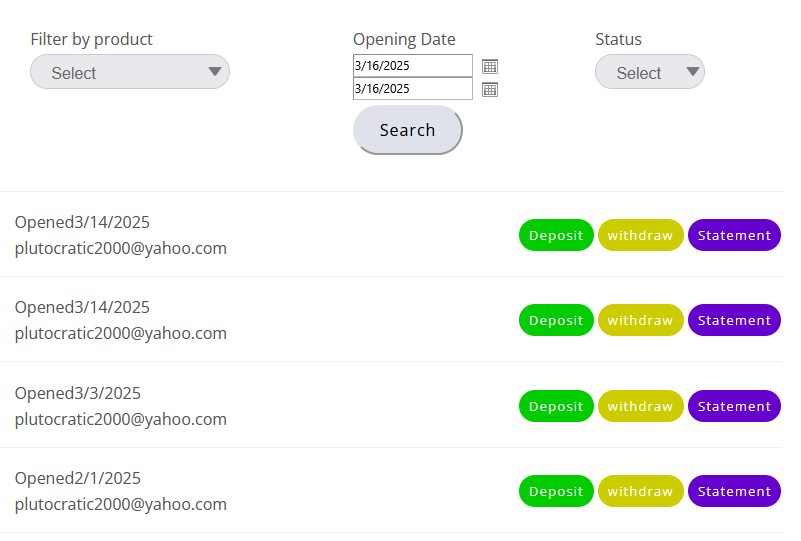The height and width of the screenshot is (541, 801).
Task: Open calendar picker for first opening date
Action: tap(490, 66)
